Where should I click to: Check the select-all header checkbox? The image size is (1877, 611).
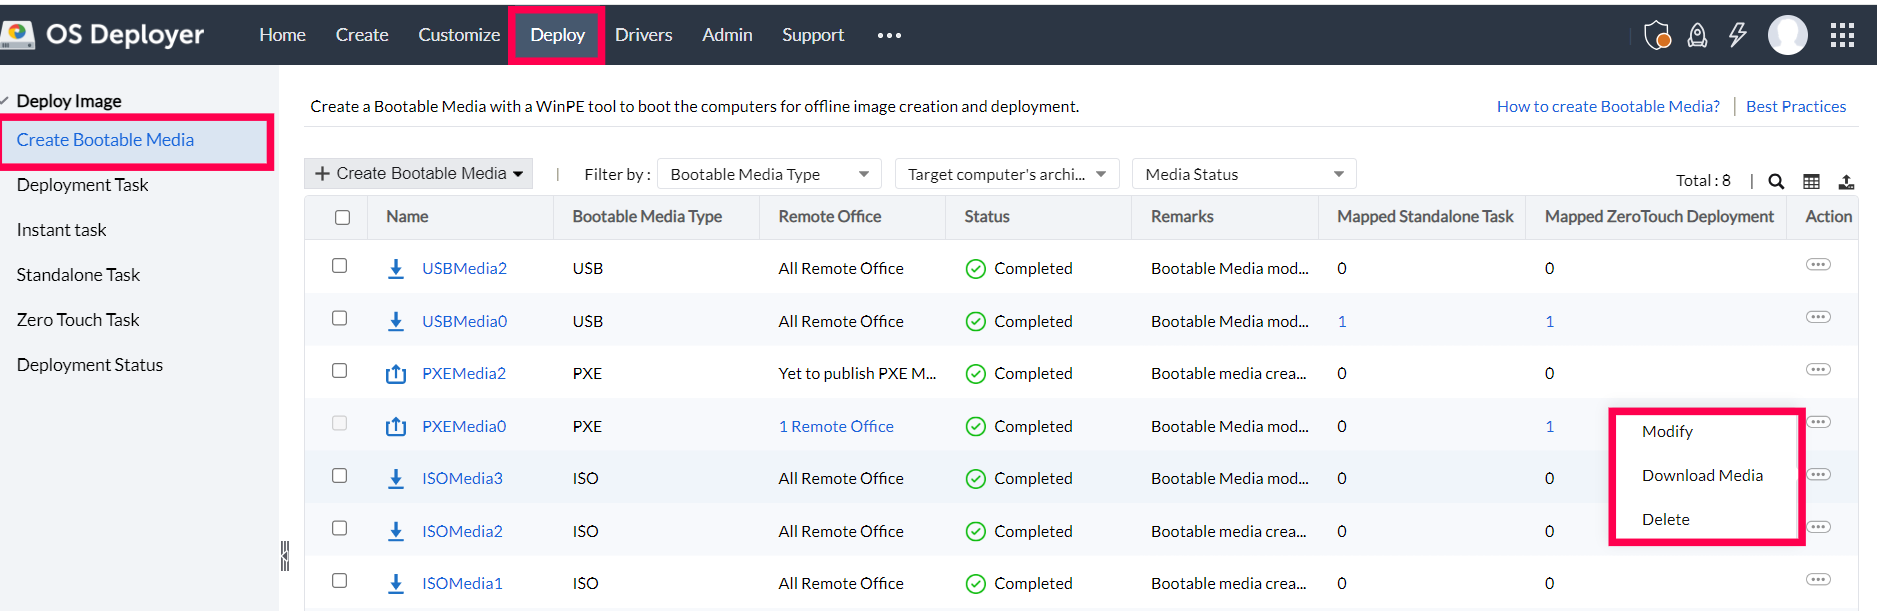(342, 217)
